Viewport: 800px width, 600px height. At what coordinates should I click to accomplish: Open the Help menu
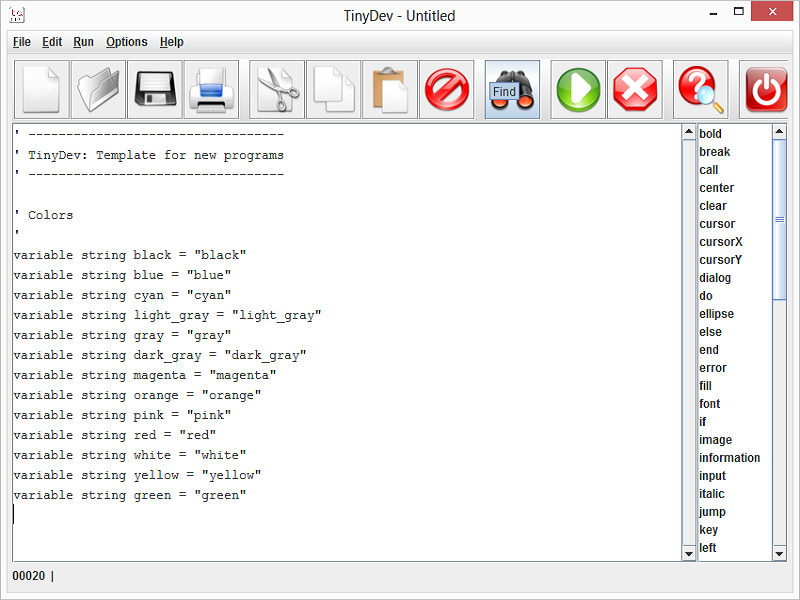[171, 42]
